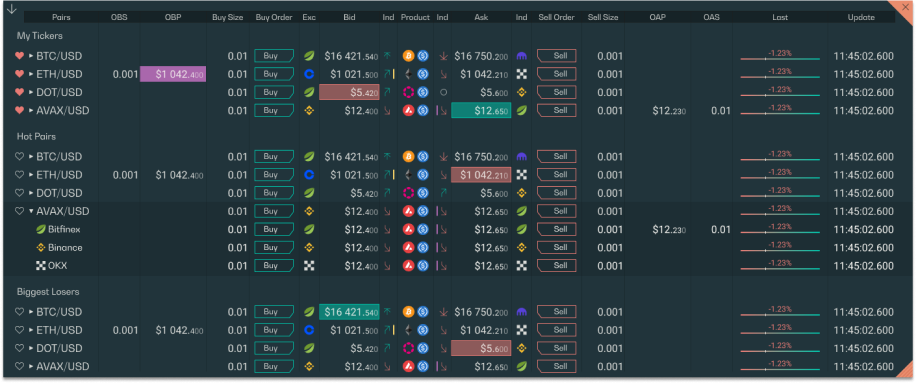916x383 pixels.
Task: Click highlighted purple $1 042.400 OBP cell
Action: click(x=173, y=75)
